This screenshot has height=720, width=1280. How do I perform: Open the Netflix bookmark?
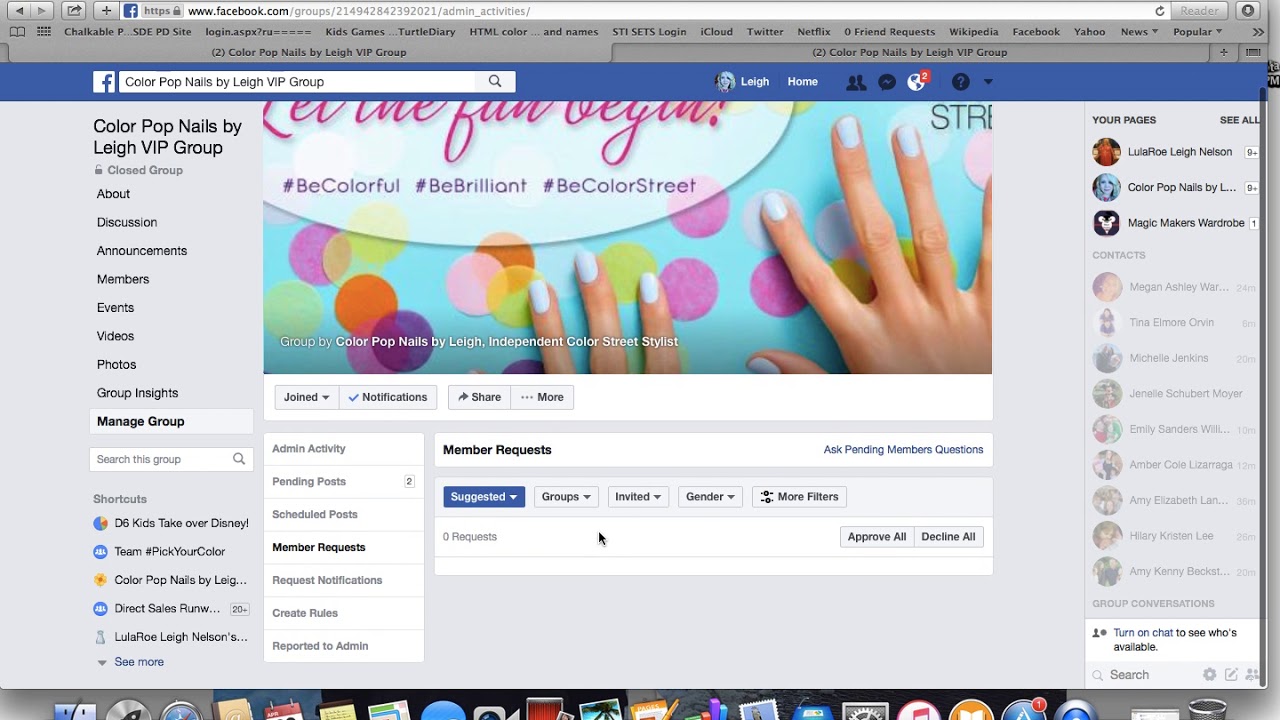tap(814, 32)
